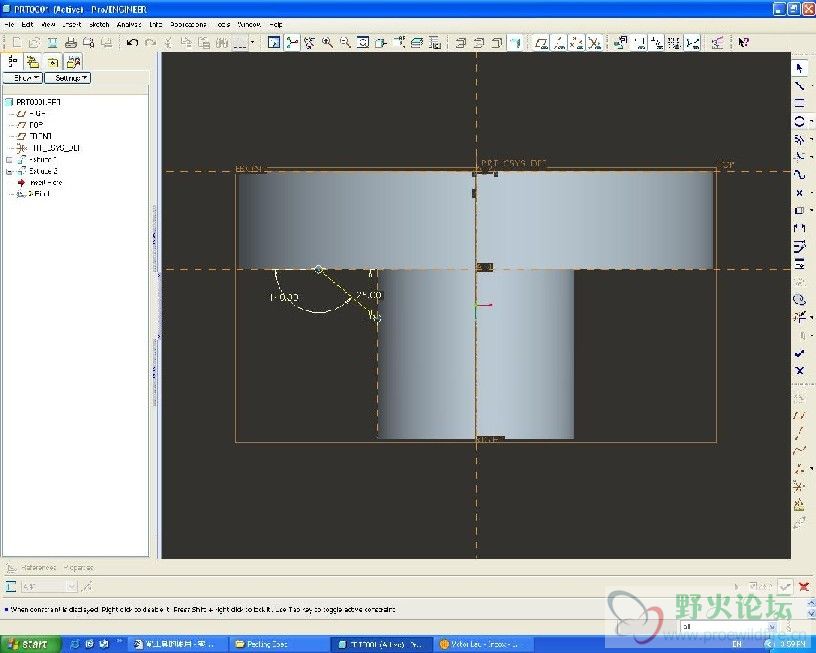Toggle coordinate systems display
The image size is (816, 653).
pos(594,42)
